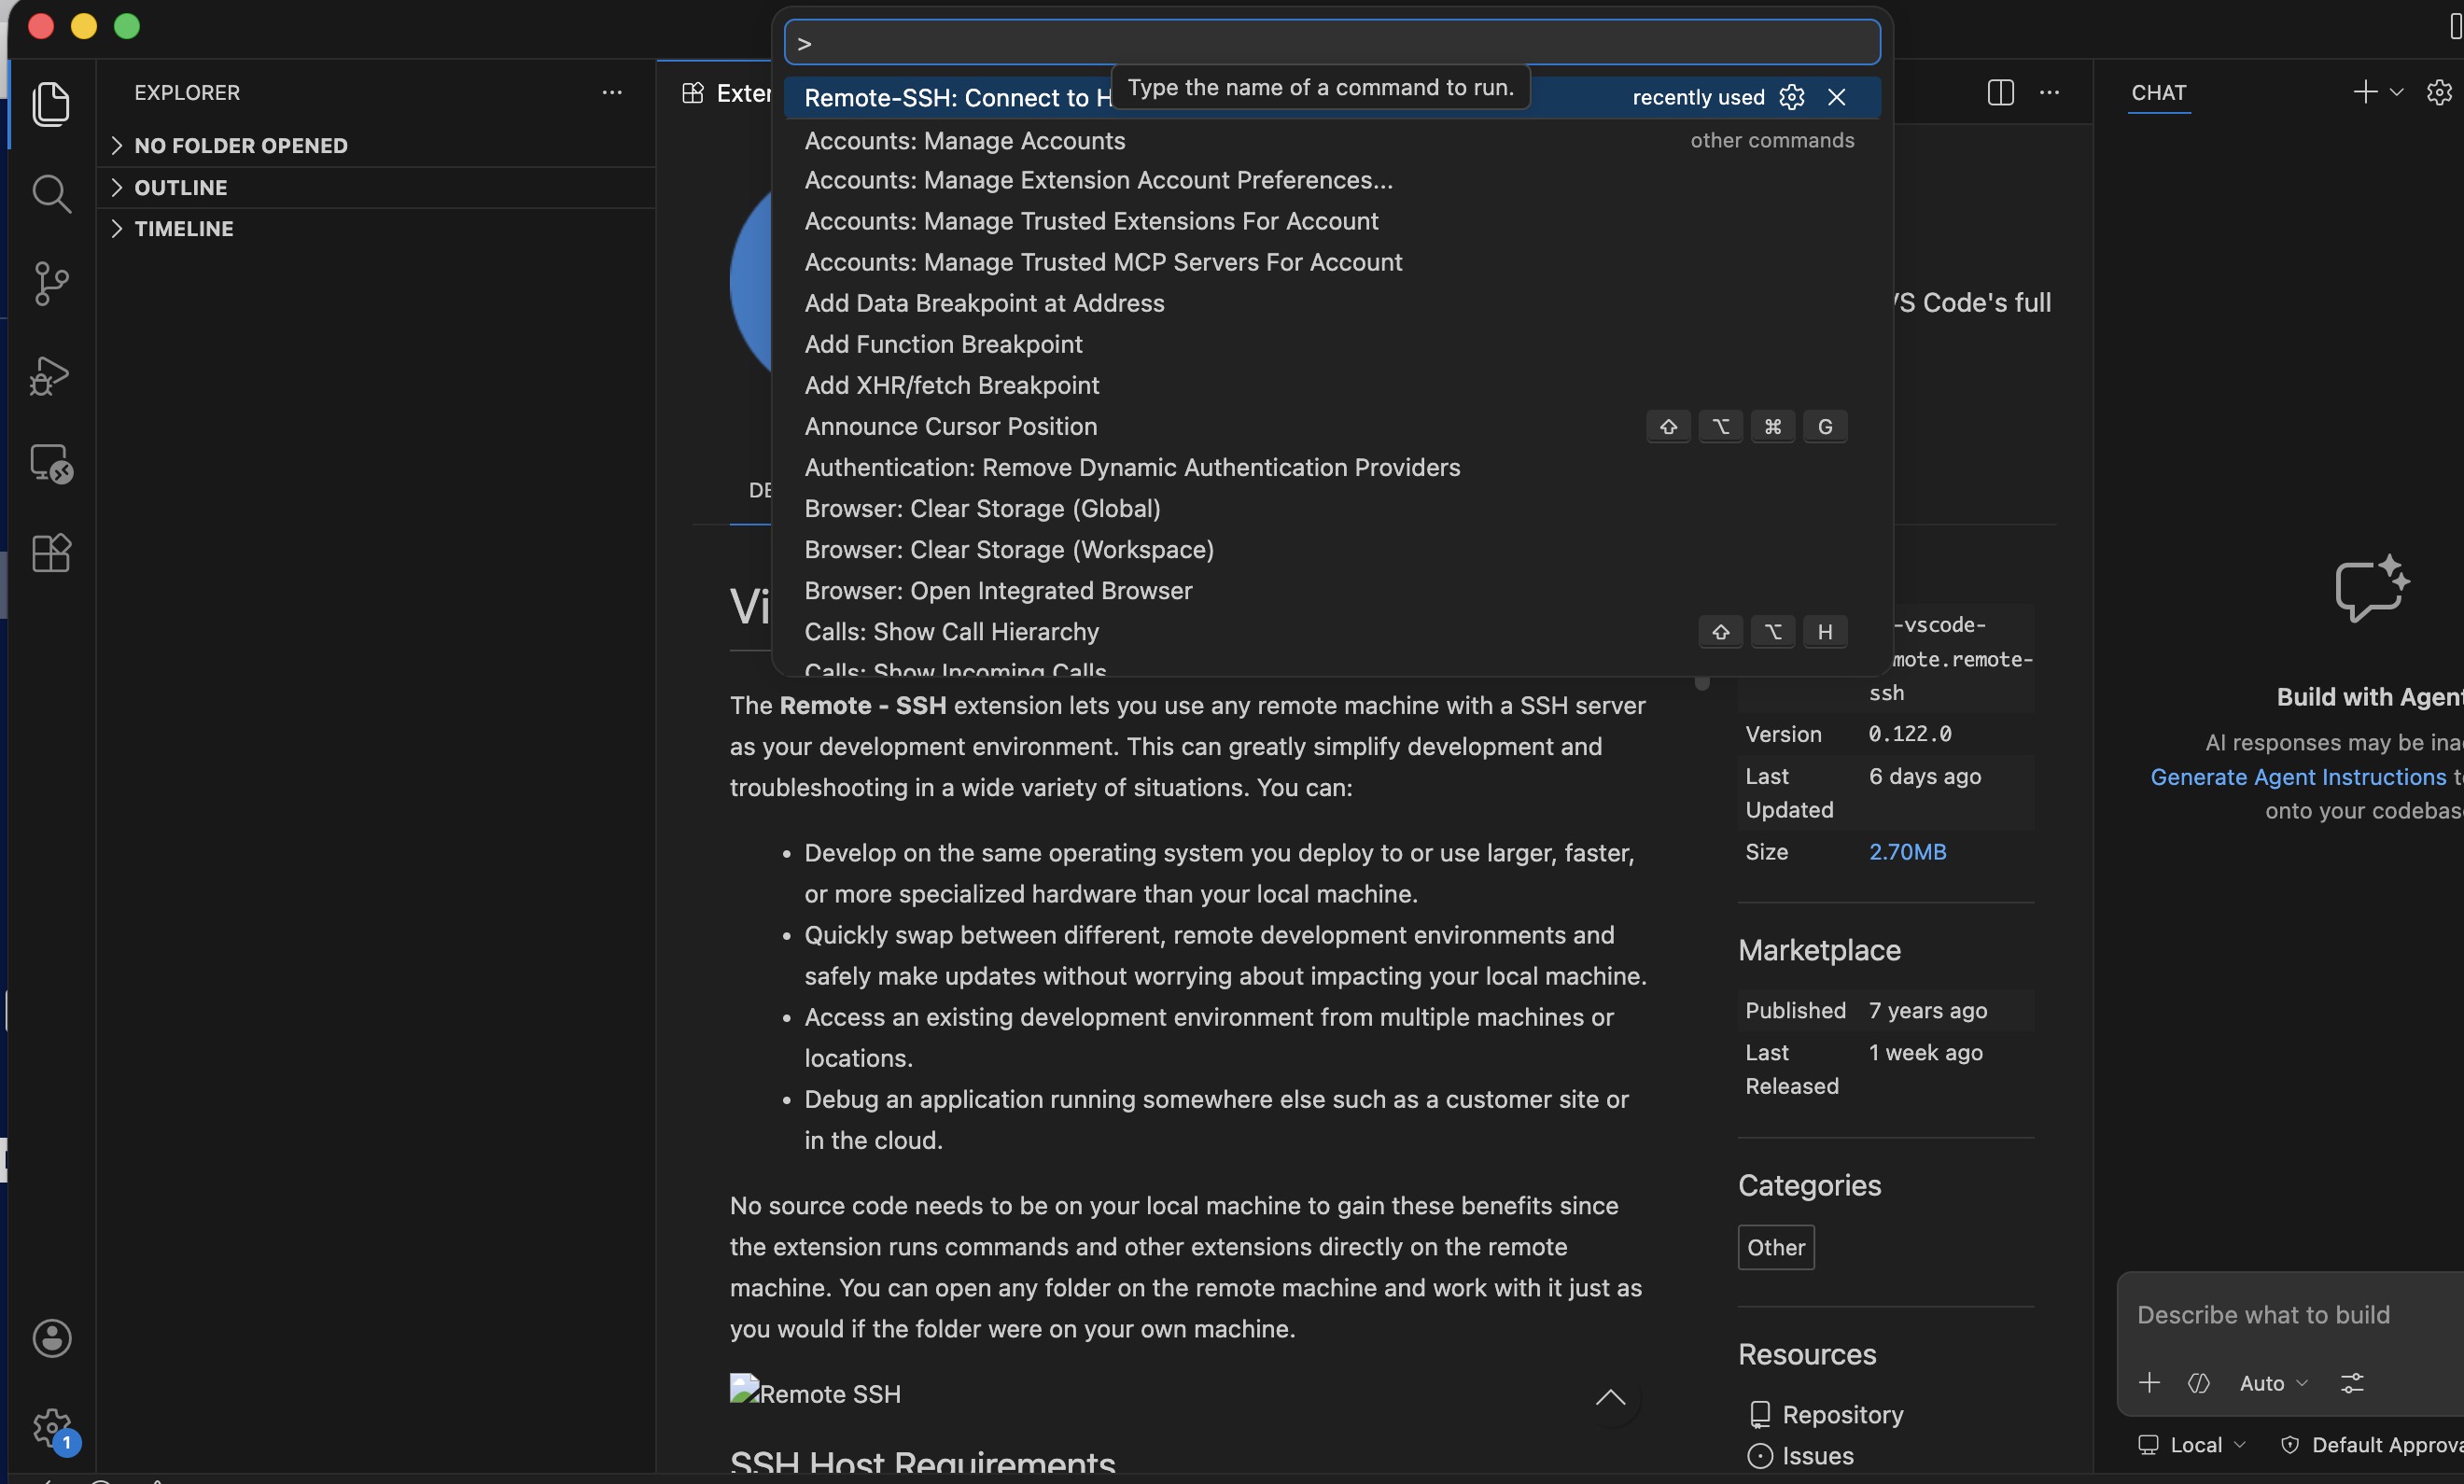Image resolution: width=2464 pixels, height=1484 pixels.
Task: Click the configure tools icon in chat input
Action: point(2199,1383)
